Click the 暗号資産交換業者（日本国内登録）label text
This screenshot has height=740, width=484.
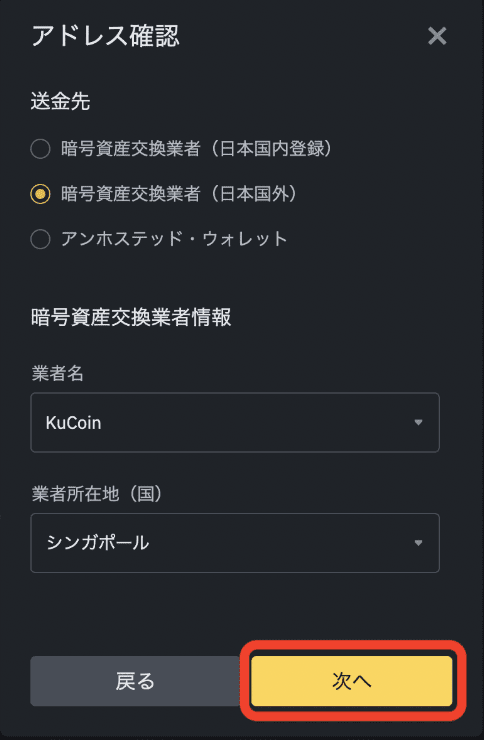[x=197, y=149]
